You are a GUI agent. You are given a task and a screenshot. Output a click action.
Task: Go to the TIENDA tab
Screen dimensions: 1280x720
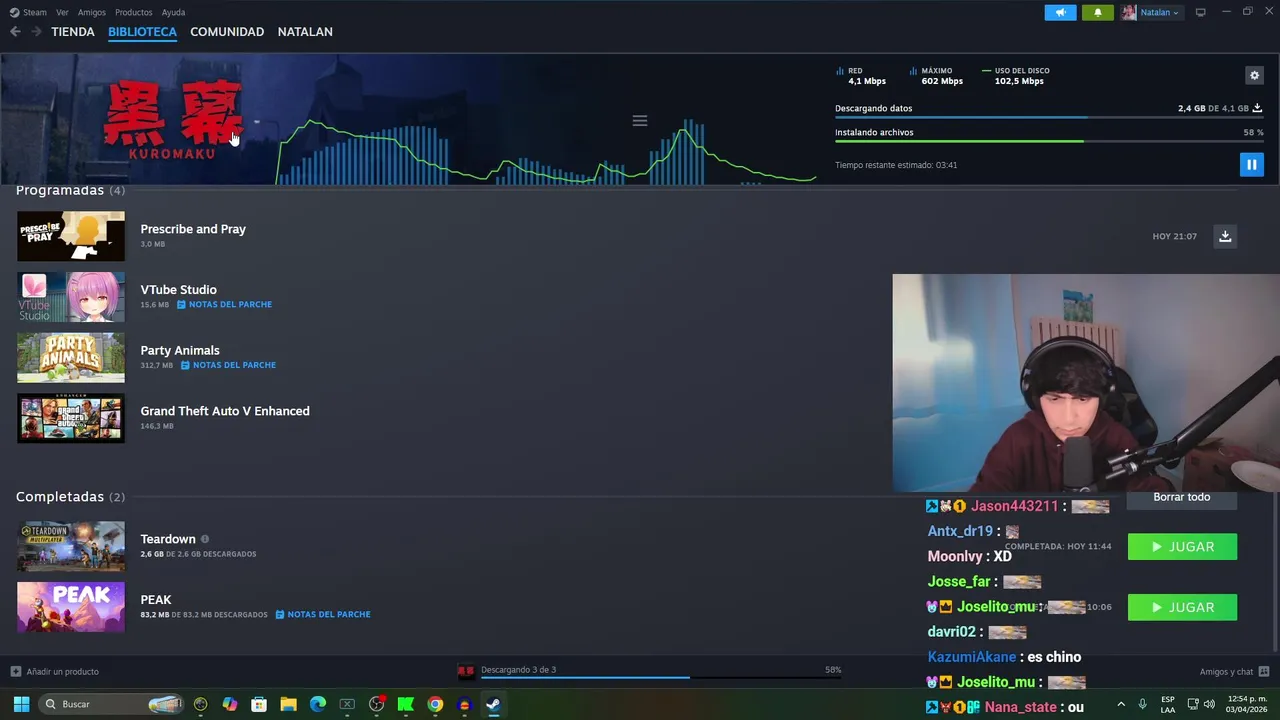coord(73,32)
